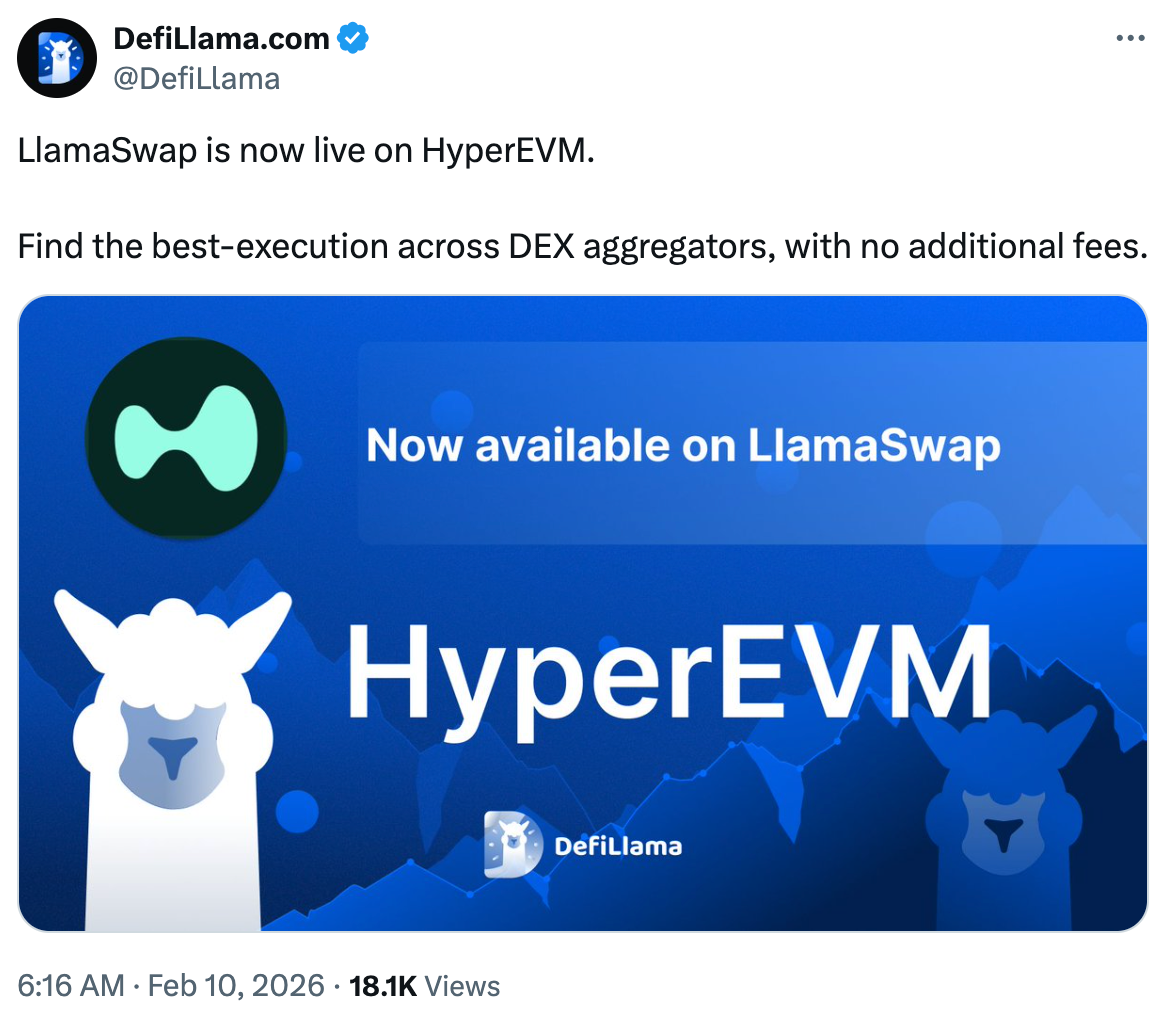Open the 6:16 AM timestamp link
Viewport: 1170px width, 1026px height.
pyautogui.click(x=71, y=986)
